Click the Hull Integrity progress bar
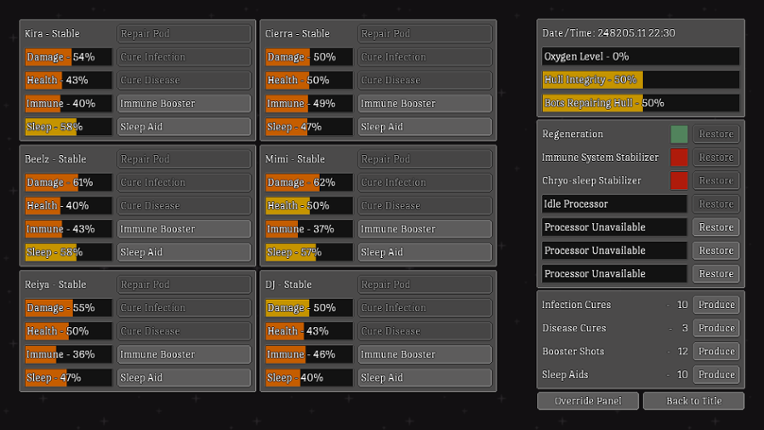764x430 pixels. [641, 80]
